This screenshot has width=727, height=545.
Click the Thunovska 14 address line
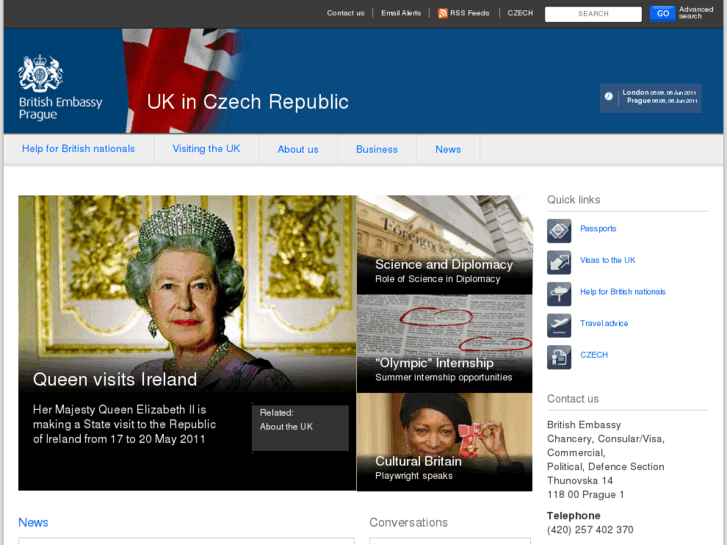point(580,481)
